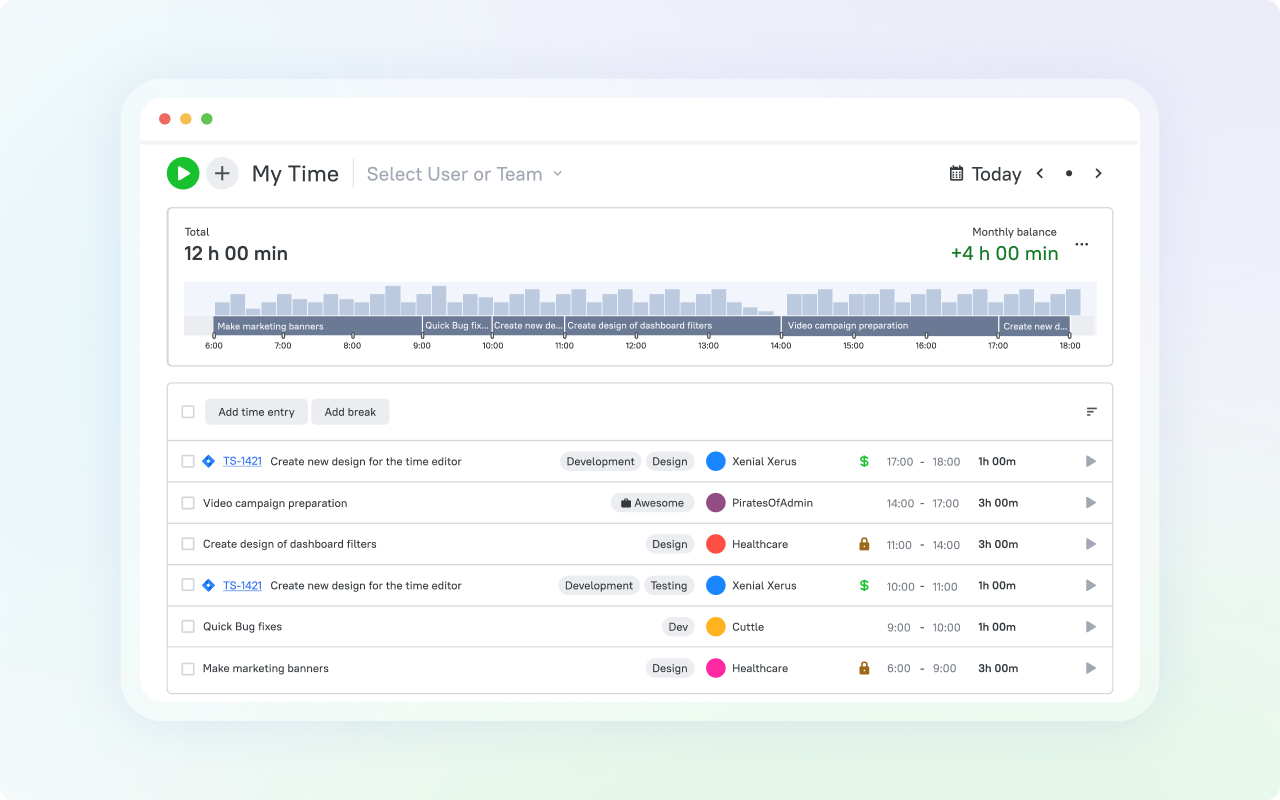Click the Development tag on the 10:00 entry
This screenshot has width=1280, height=800.
point(599,585)
